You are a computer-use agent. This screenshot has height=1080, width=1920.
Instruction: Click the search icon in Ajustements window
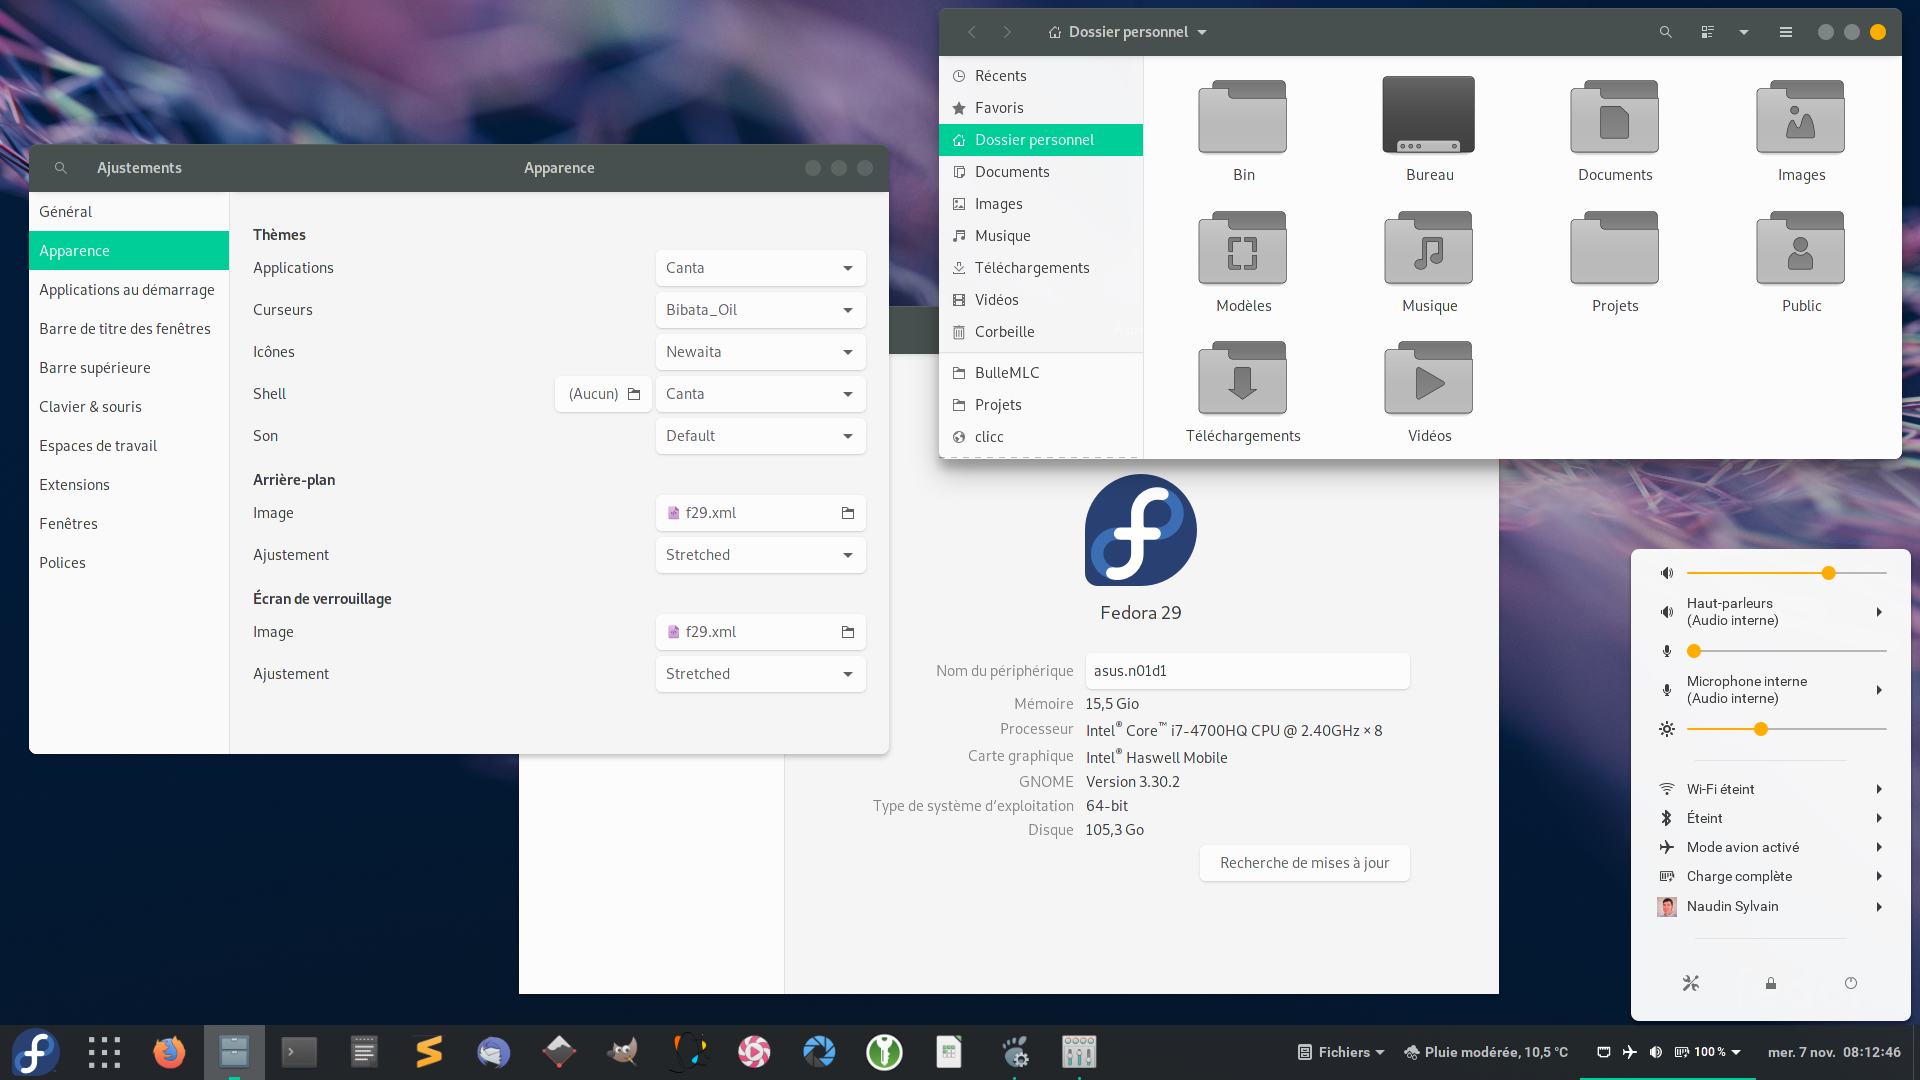pyautogui.click(x=61, y=168)
